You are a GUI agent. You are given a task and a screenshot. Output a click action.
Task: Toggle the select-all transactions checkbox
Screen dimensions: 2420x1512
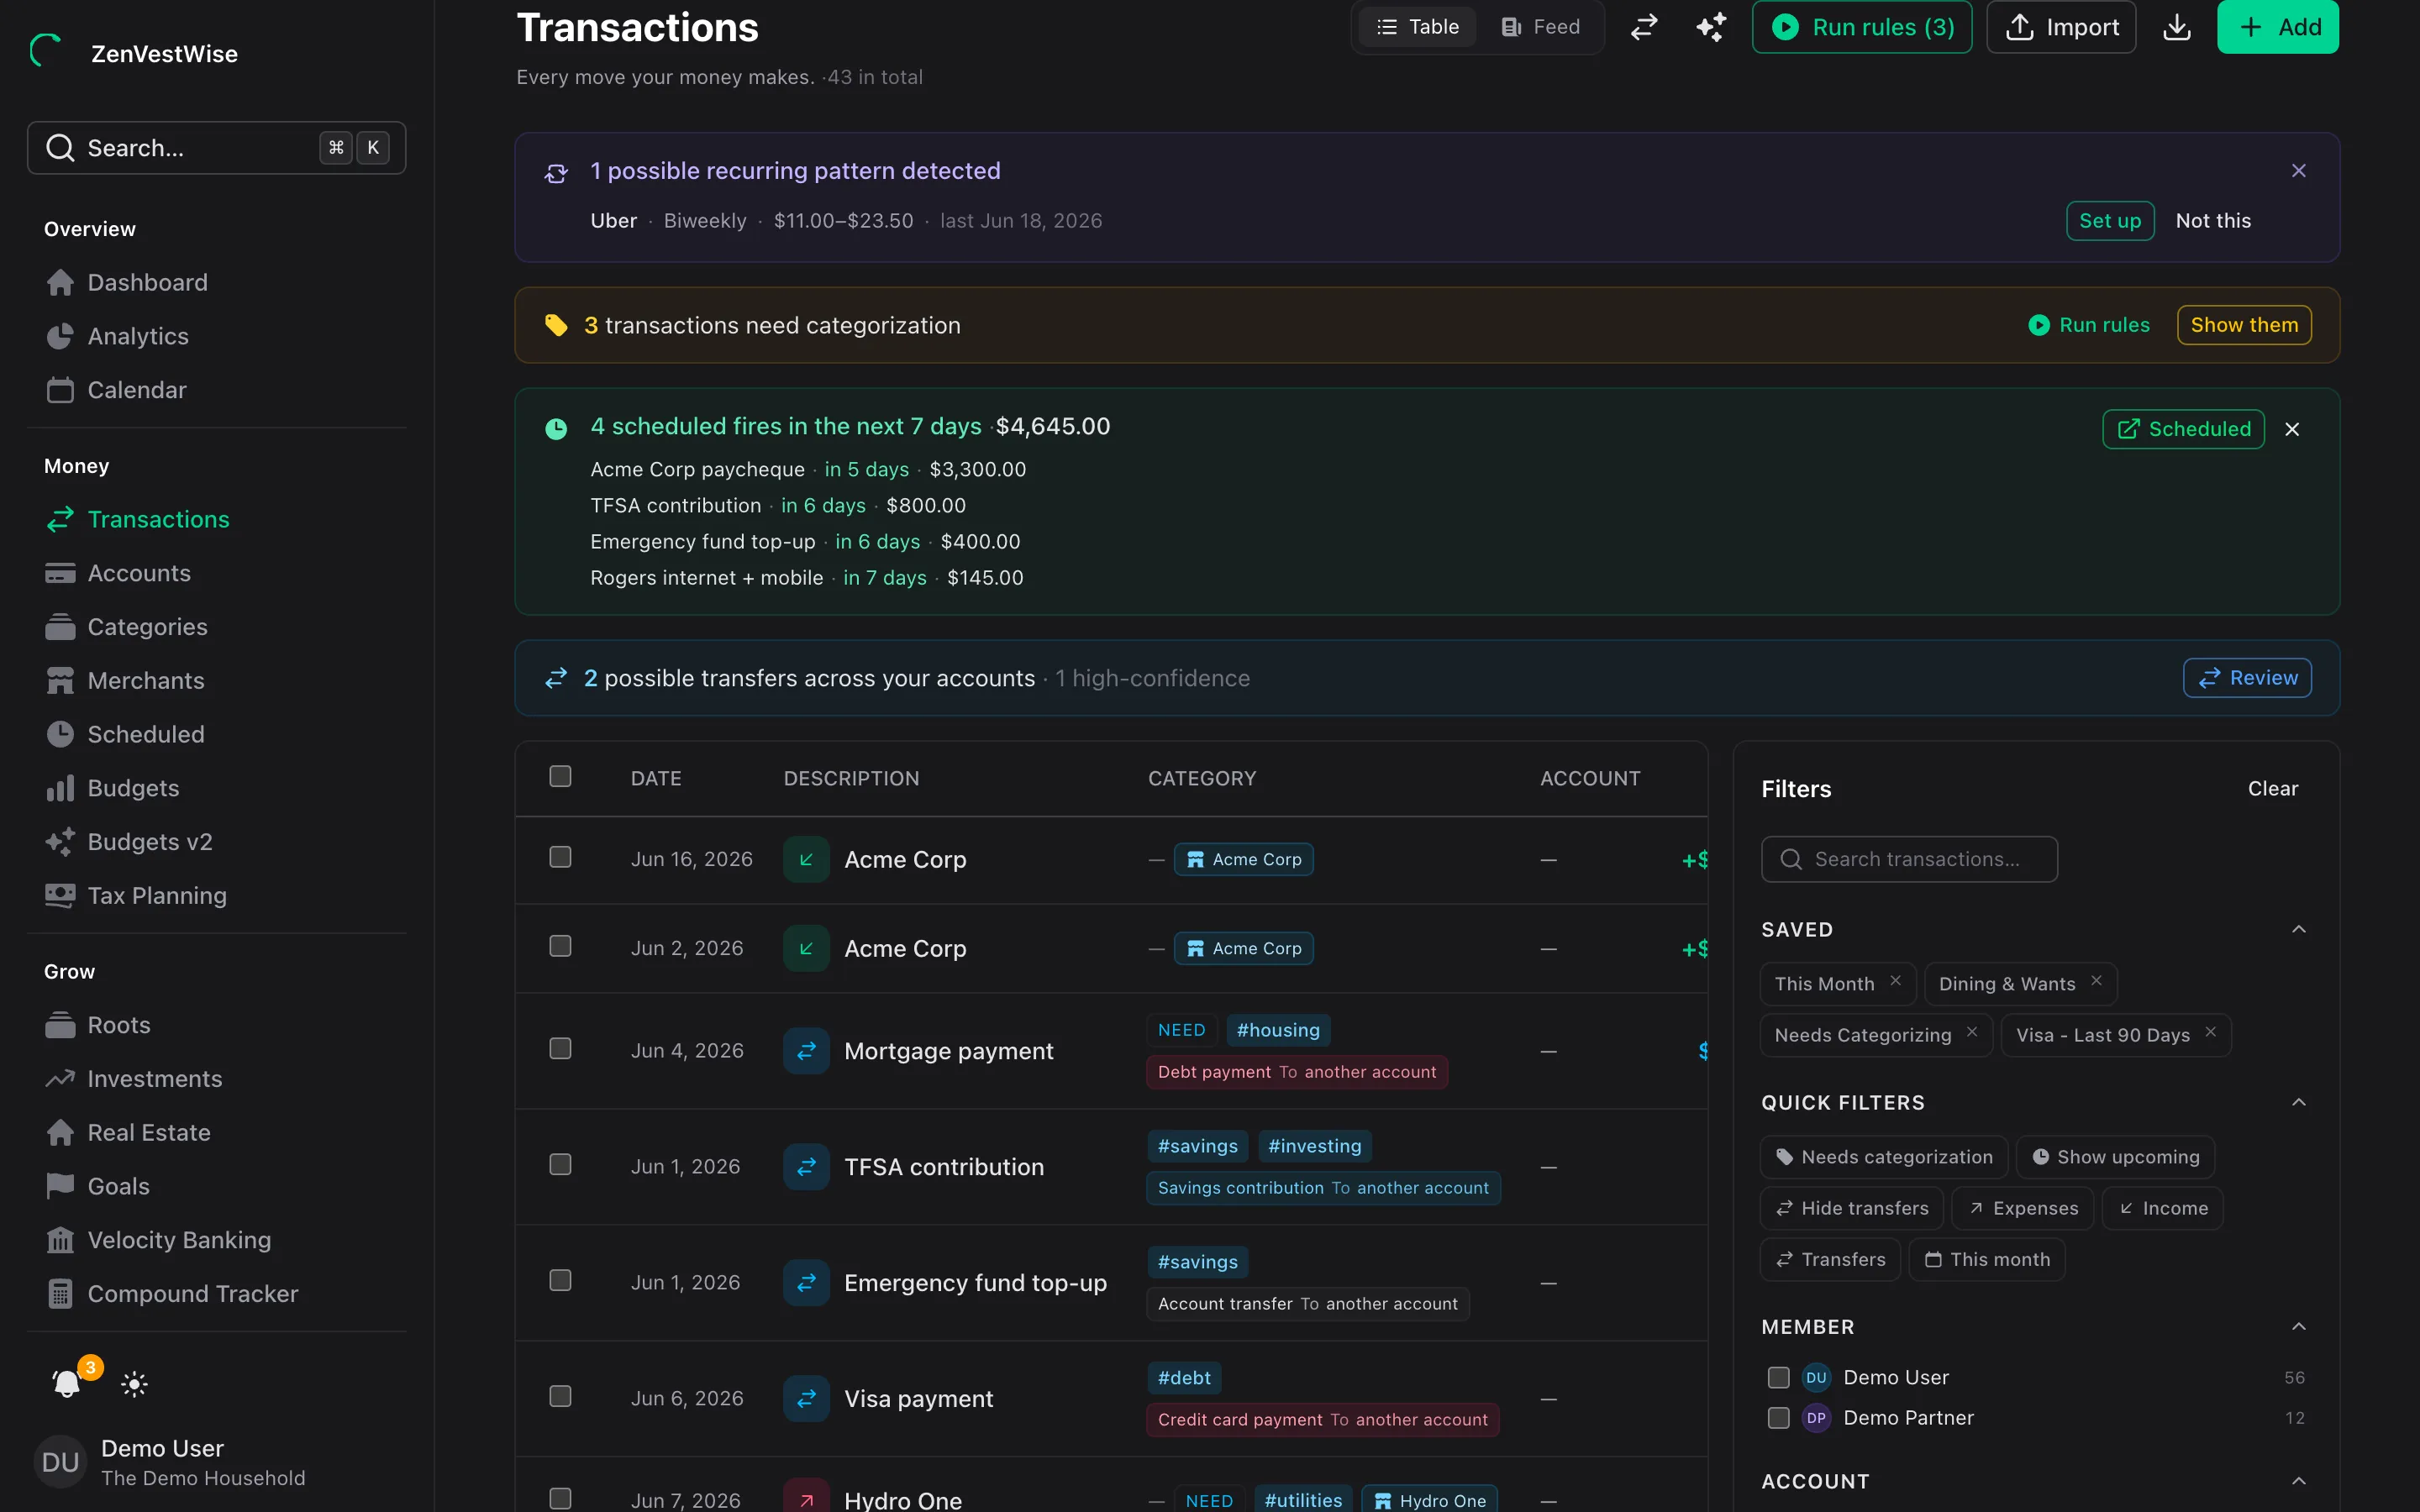coord(560,776)
